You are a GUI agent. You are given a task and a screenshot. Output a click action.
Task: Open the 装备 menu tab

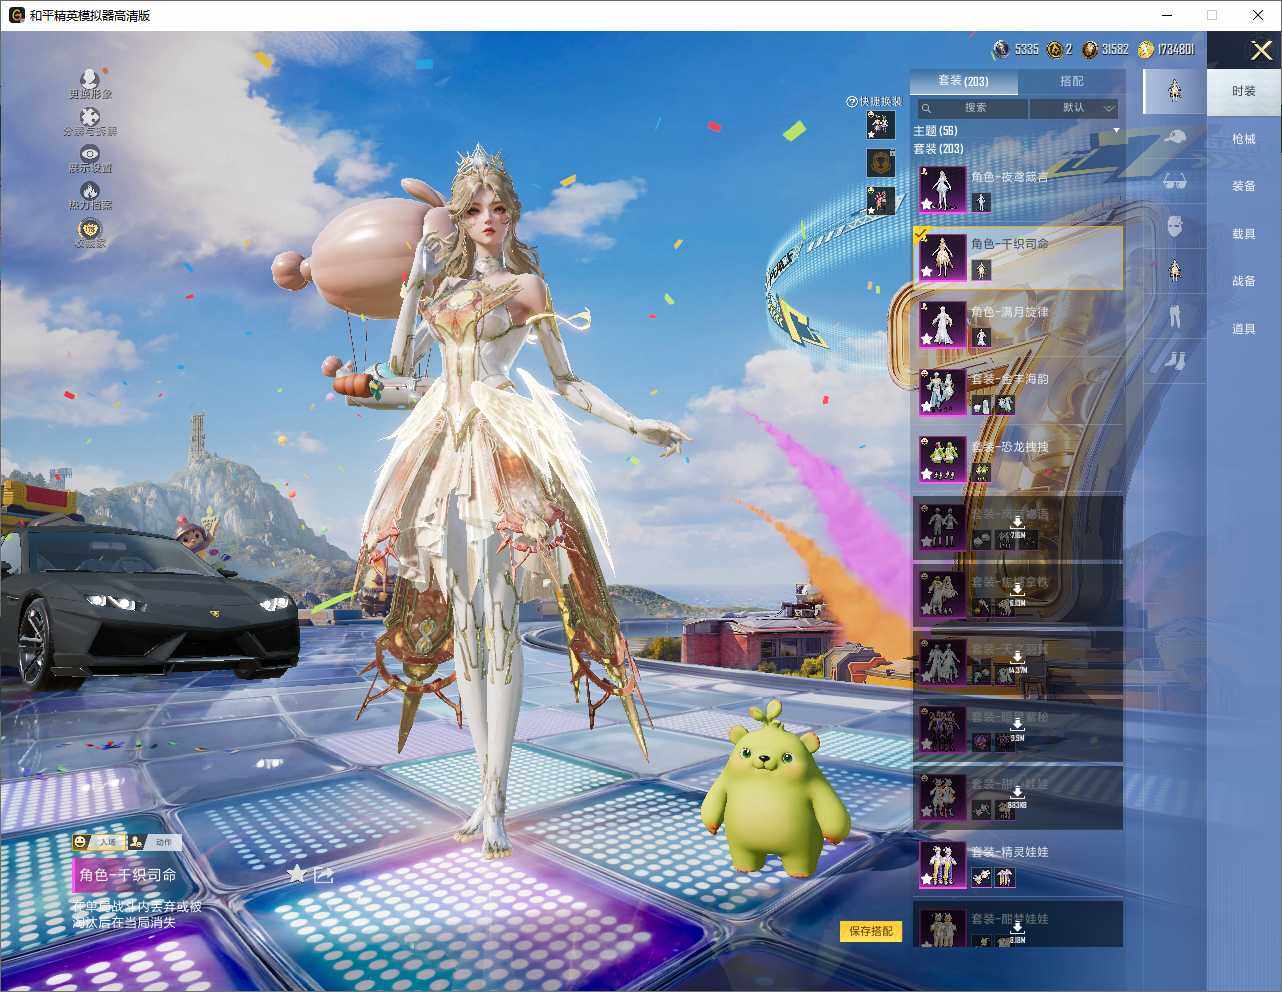[x=1244, y=186]
